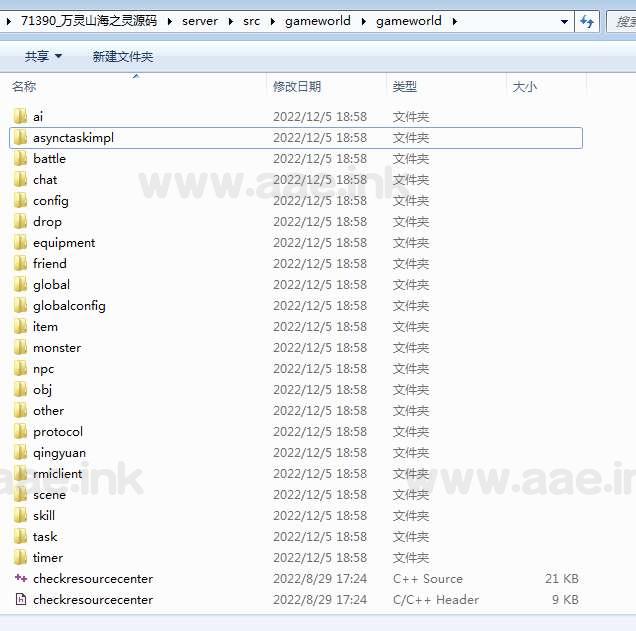Click the config folder icon

pyautogui.click(x=20, y=200)
